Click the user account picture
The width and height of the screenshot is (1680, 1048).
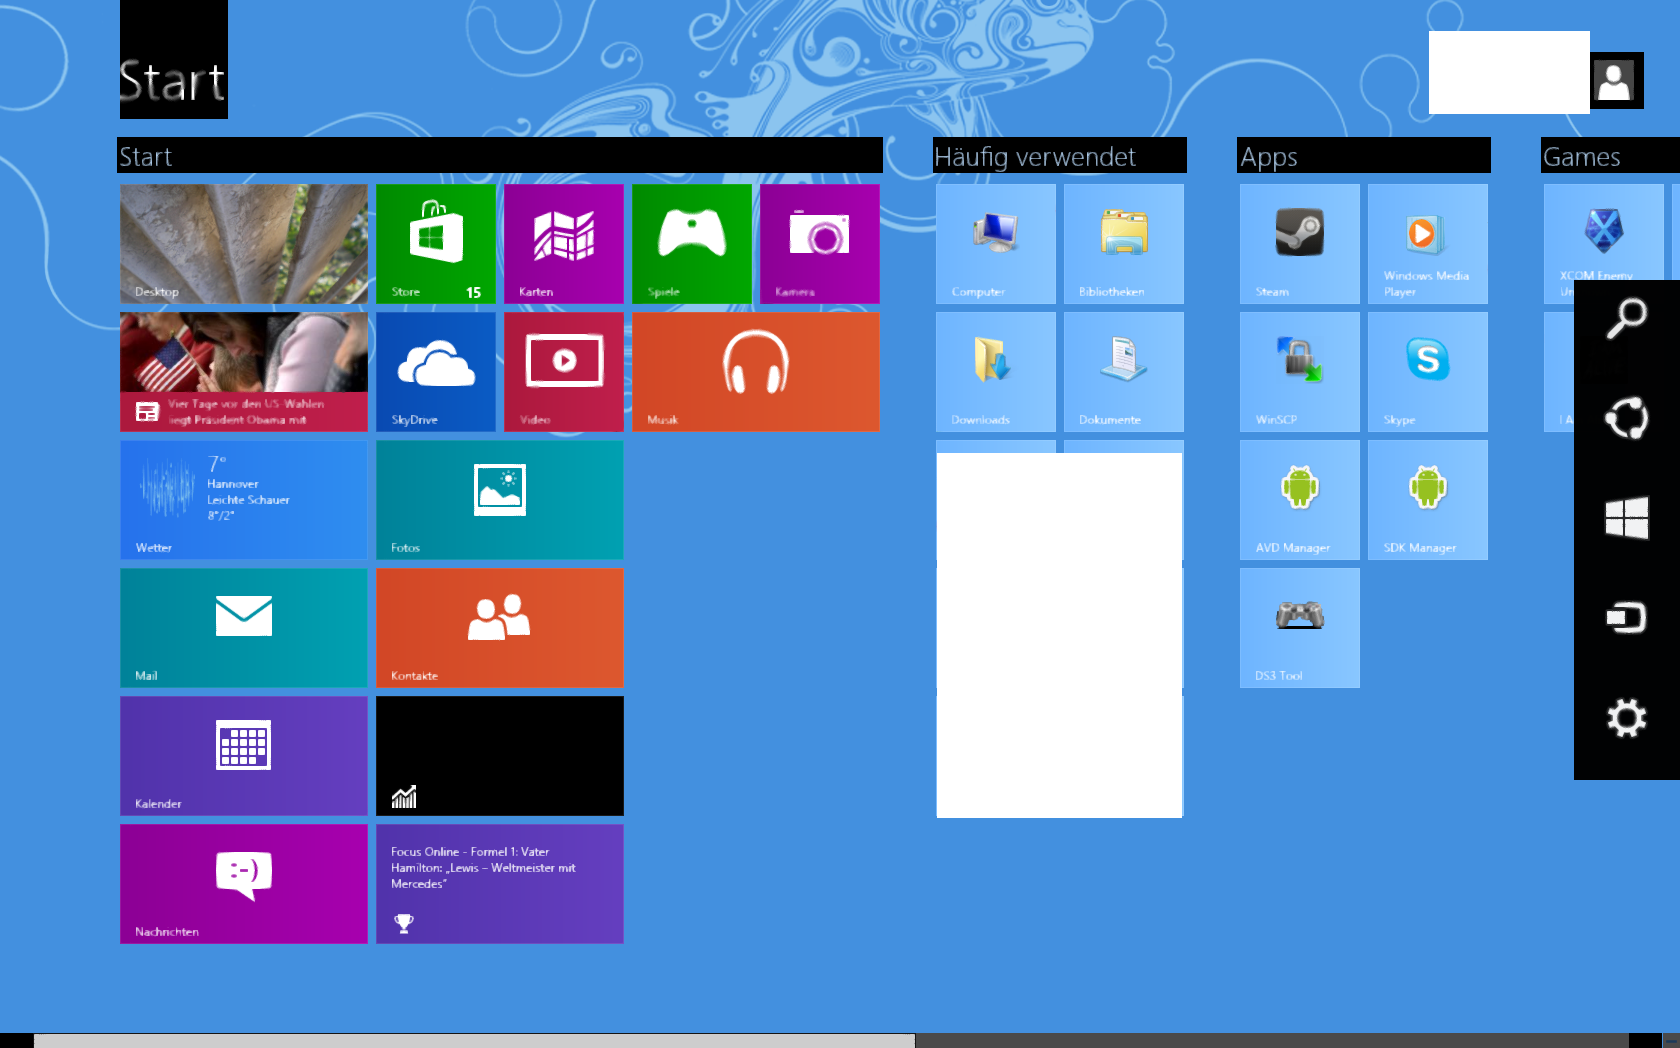pos(1615,81)
